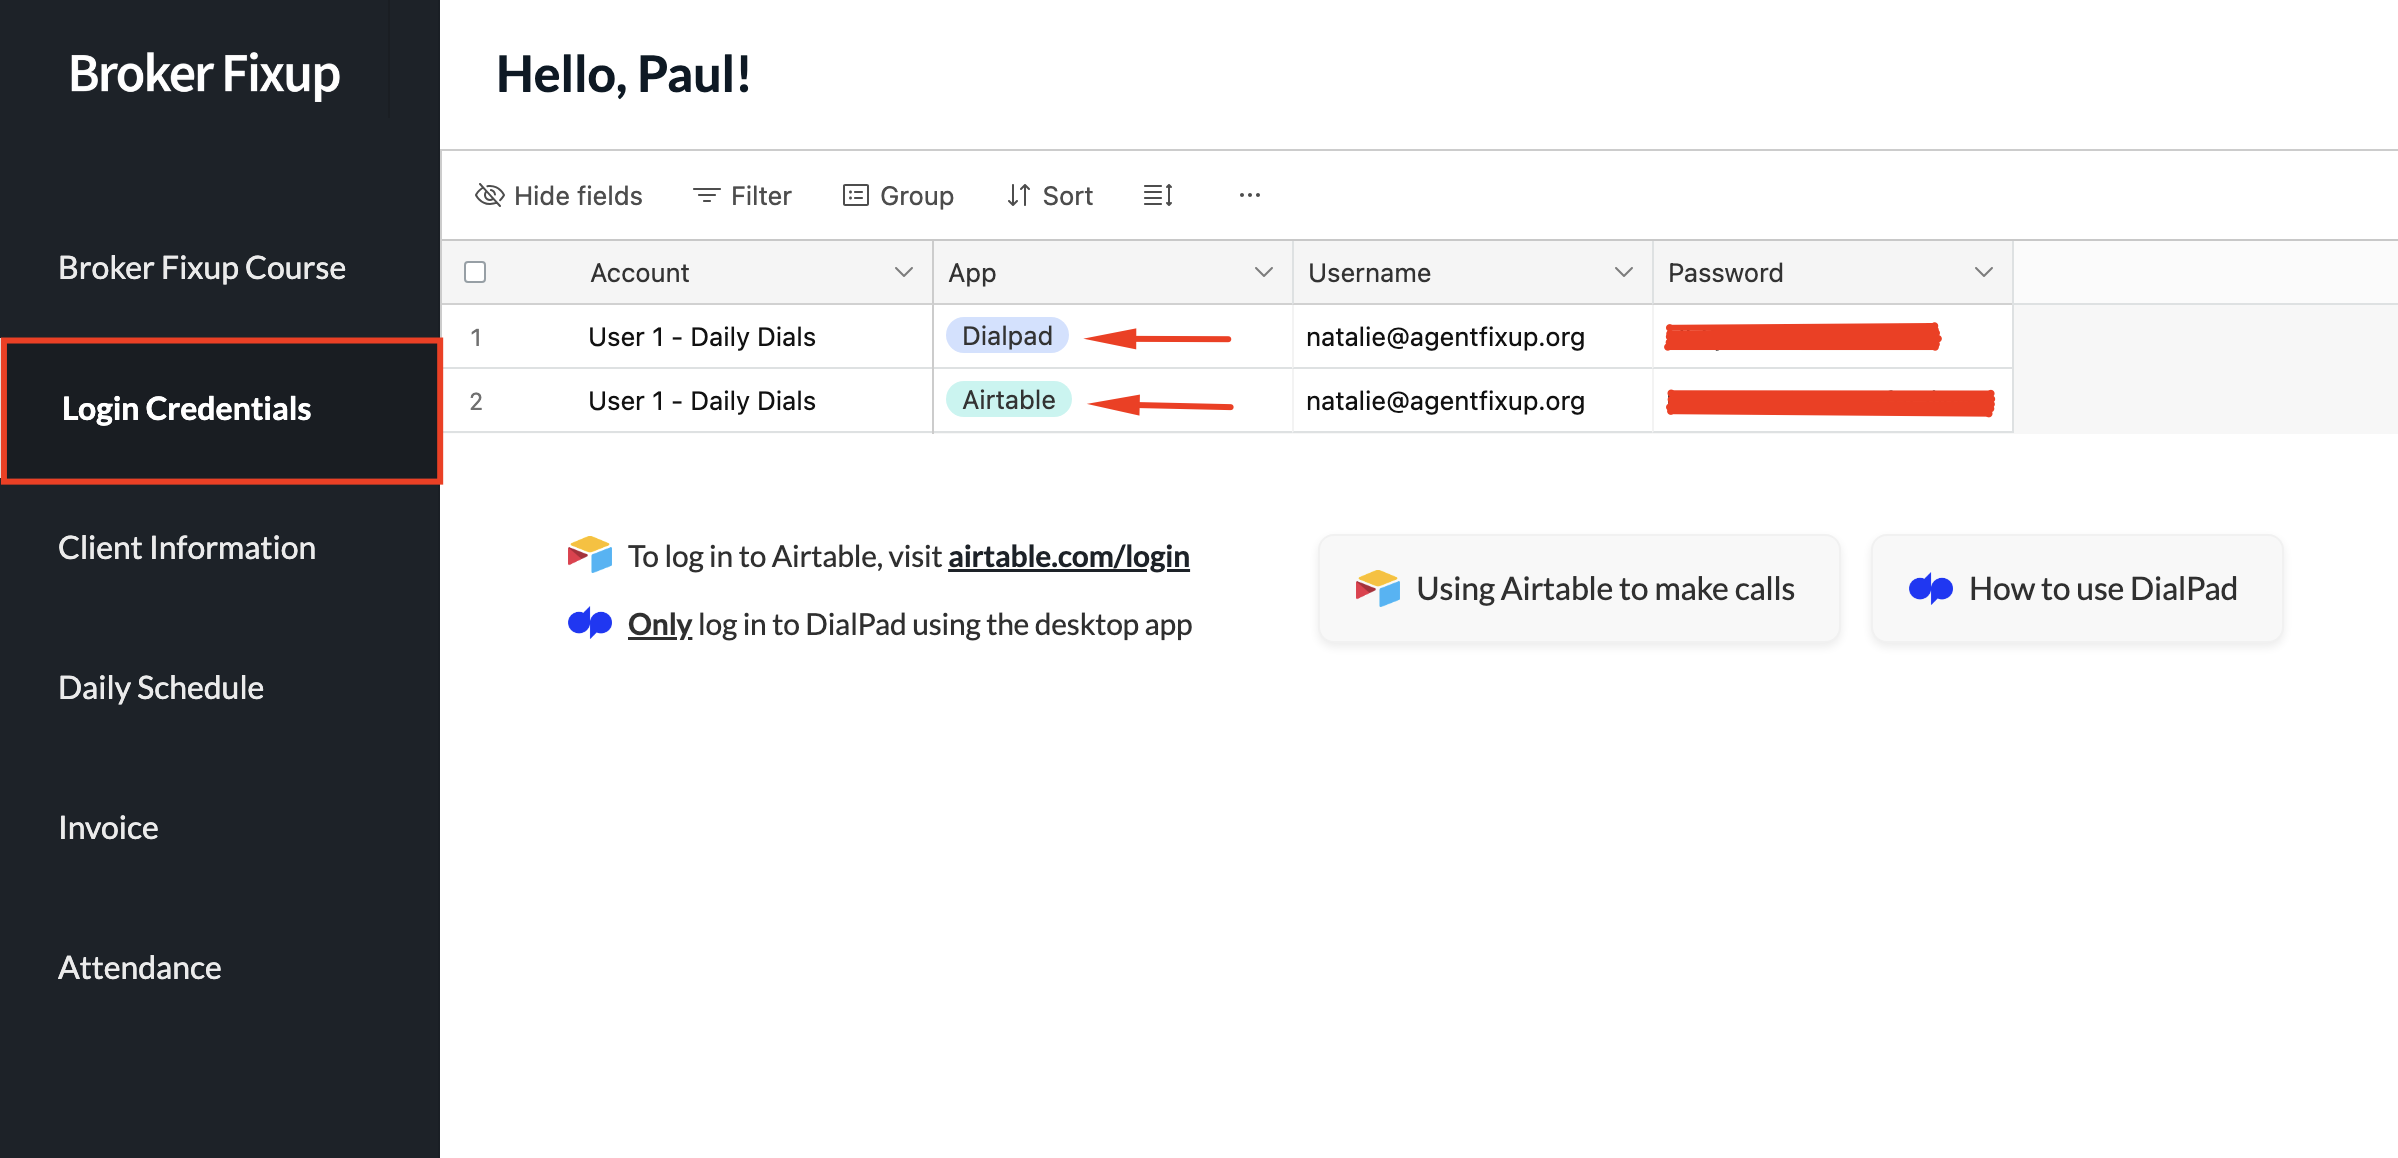Screen dimensions: 2398x1158
Task: Open the airtable.com/login link
Action: [x=1068, y=556]
